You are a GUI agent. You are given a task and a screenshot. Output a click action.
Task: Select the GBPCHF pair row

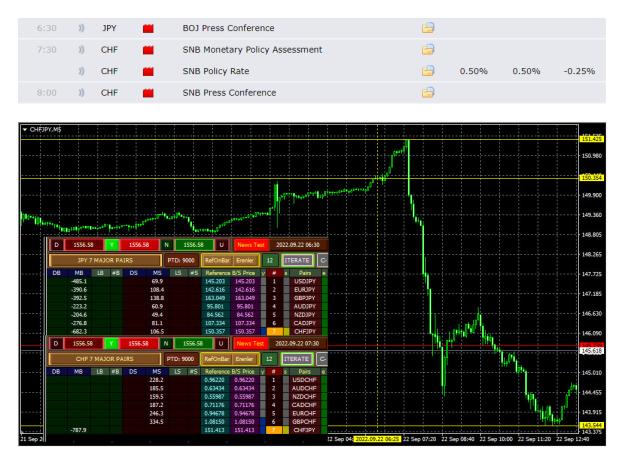(304, 422)
